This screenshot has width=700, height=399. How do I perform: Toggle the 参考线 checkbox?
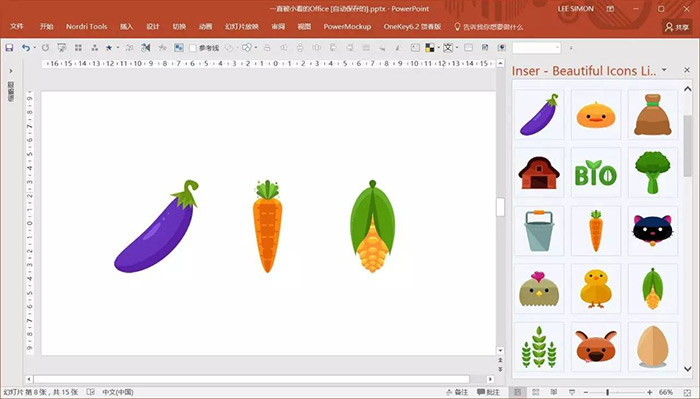tap(193, 48)
